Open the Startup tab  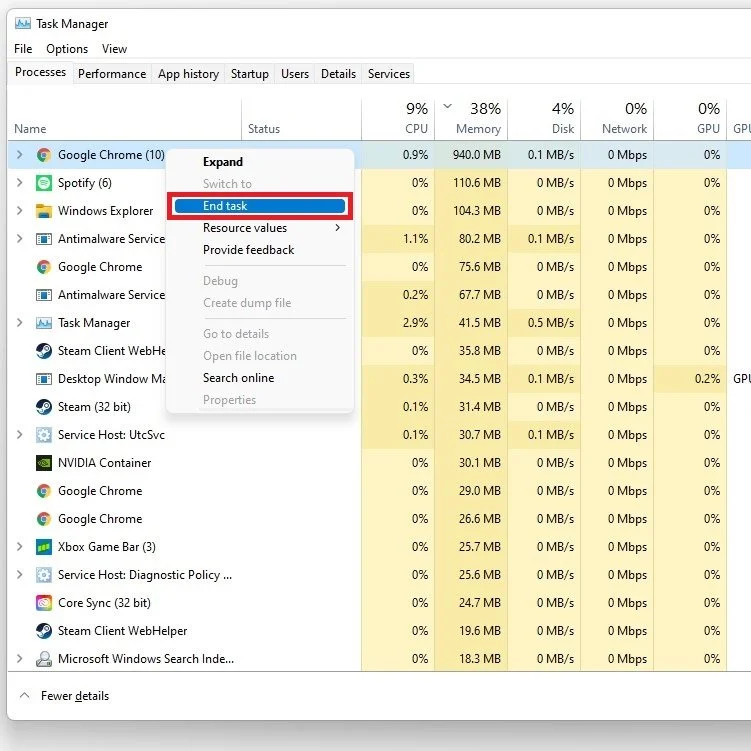tap(250, 74)
